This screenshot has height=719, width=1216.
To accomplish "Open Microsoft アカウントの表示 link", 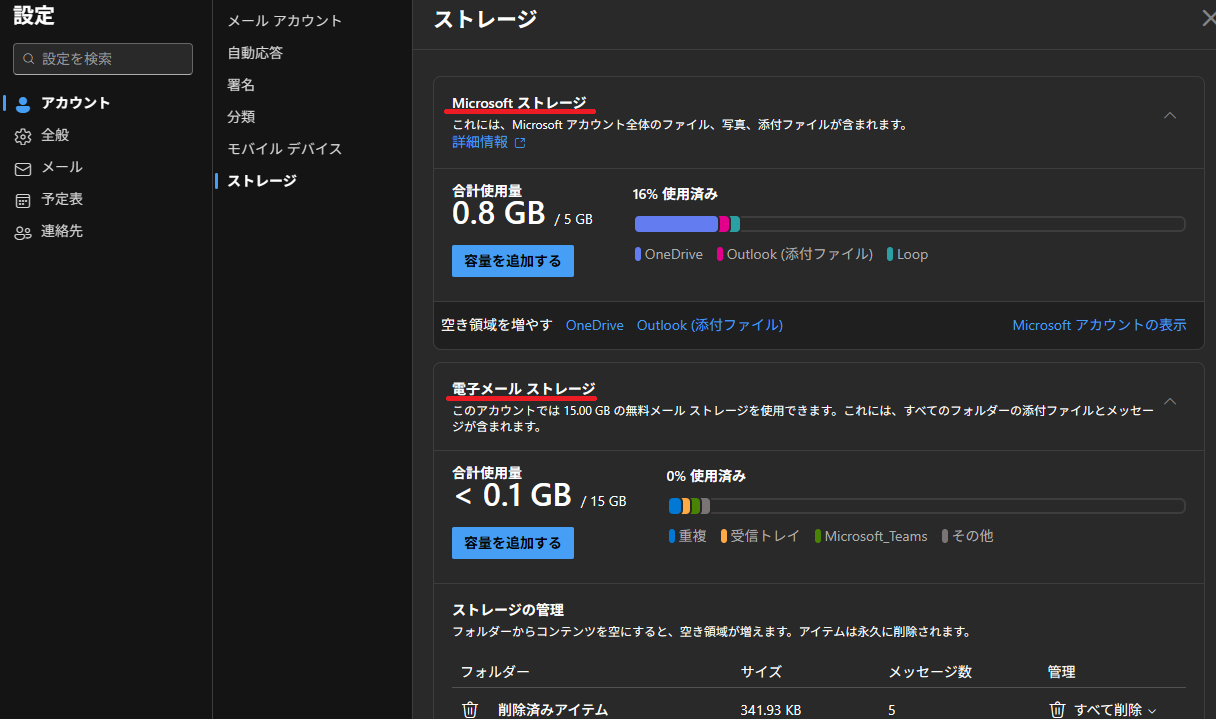I will click(1099, 325).
